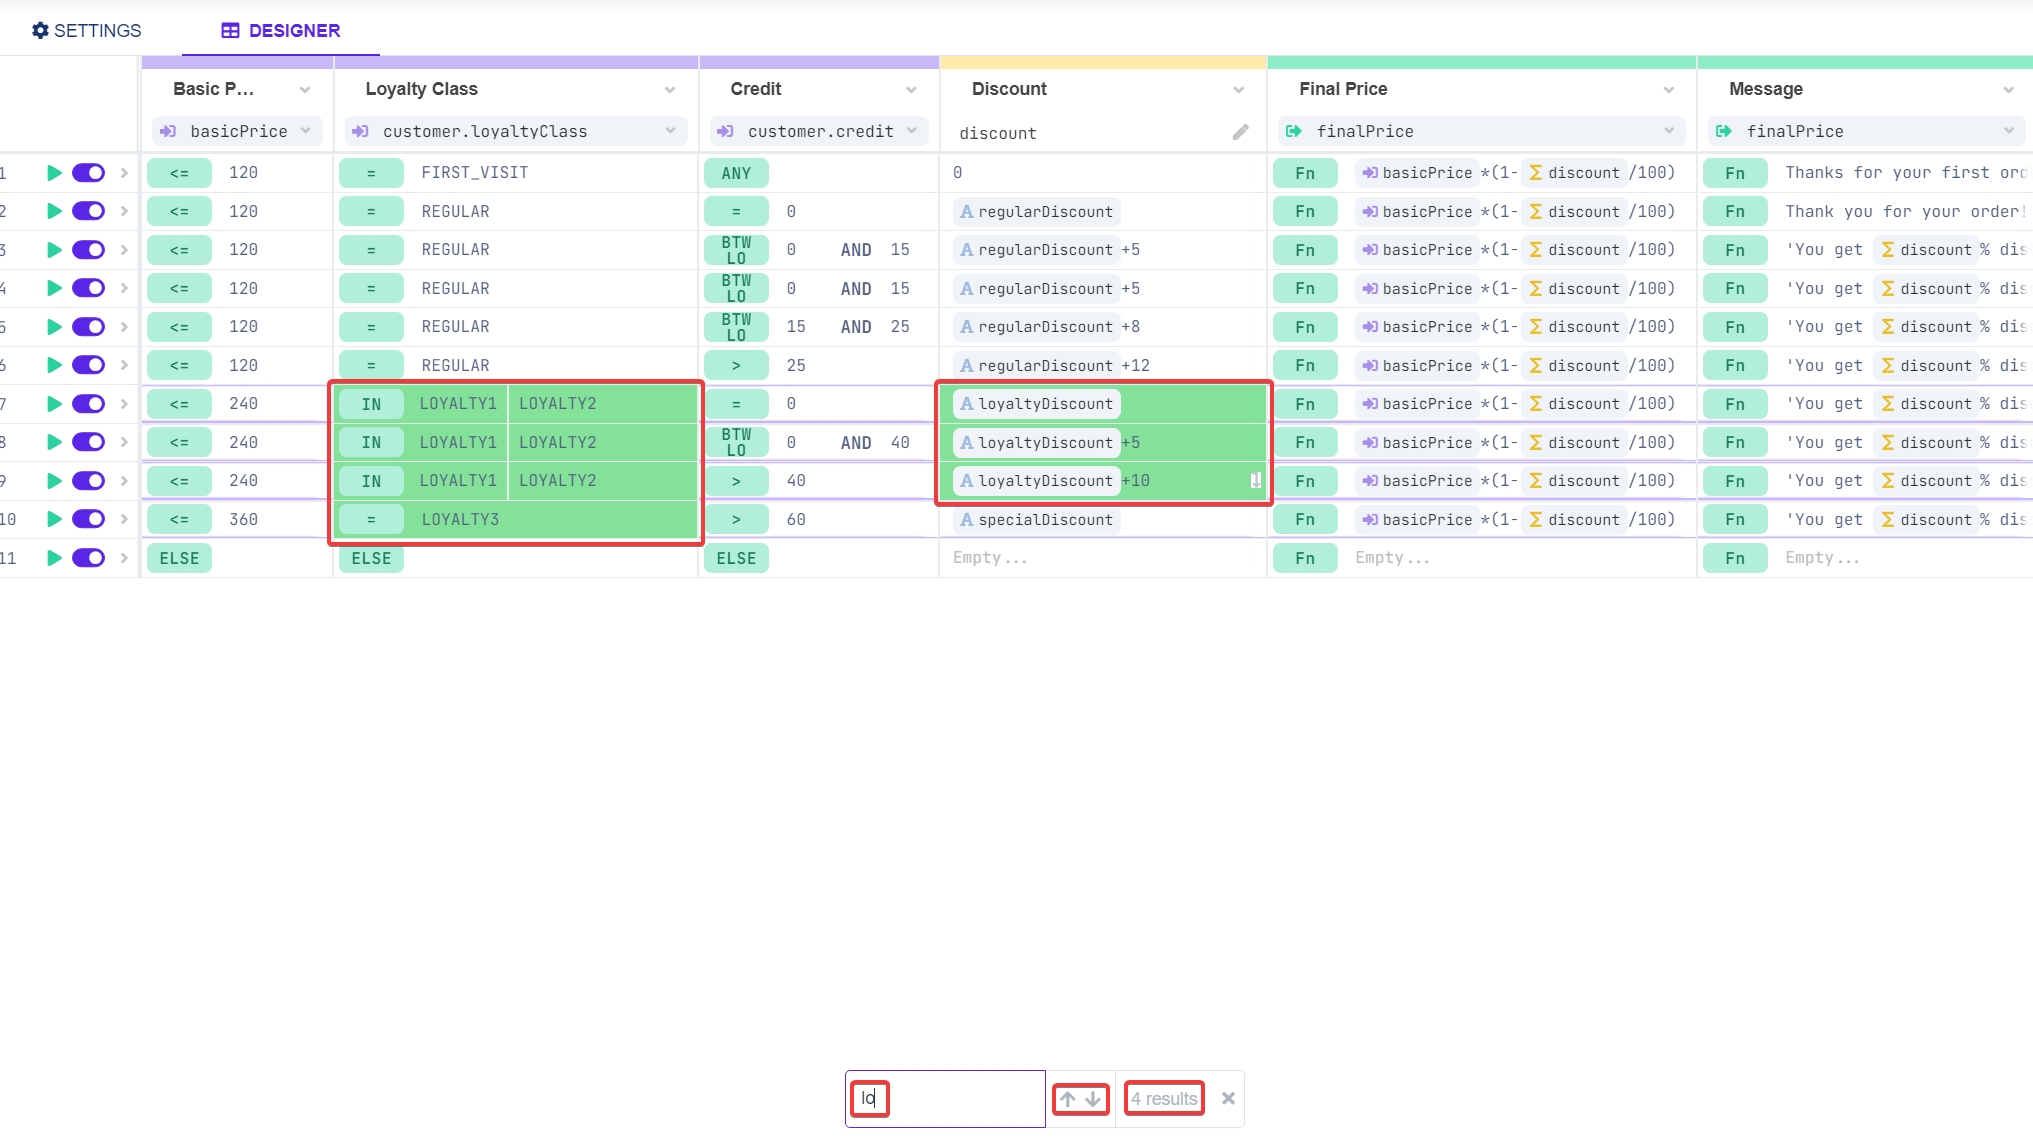Switch off row 10 toggle
The image size is (2033, 1146).
[88, 519]
